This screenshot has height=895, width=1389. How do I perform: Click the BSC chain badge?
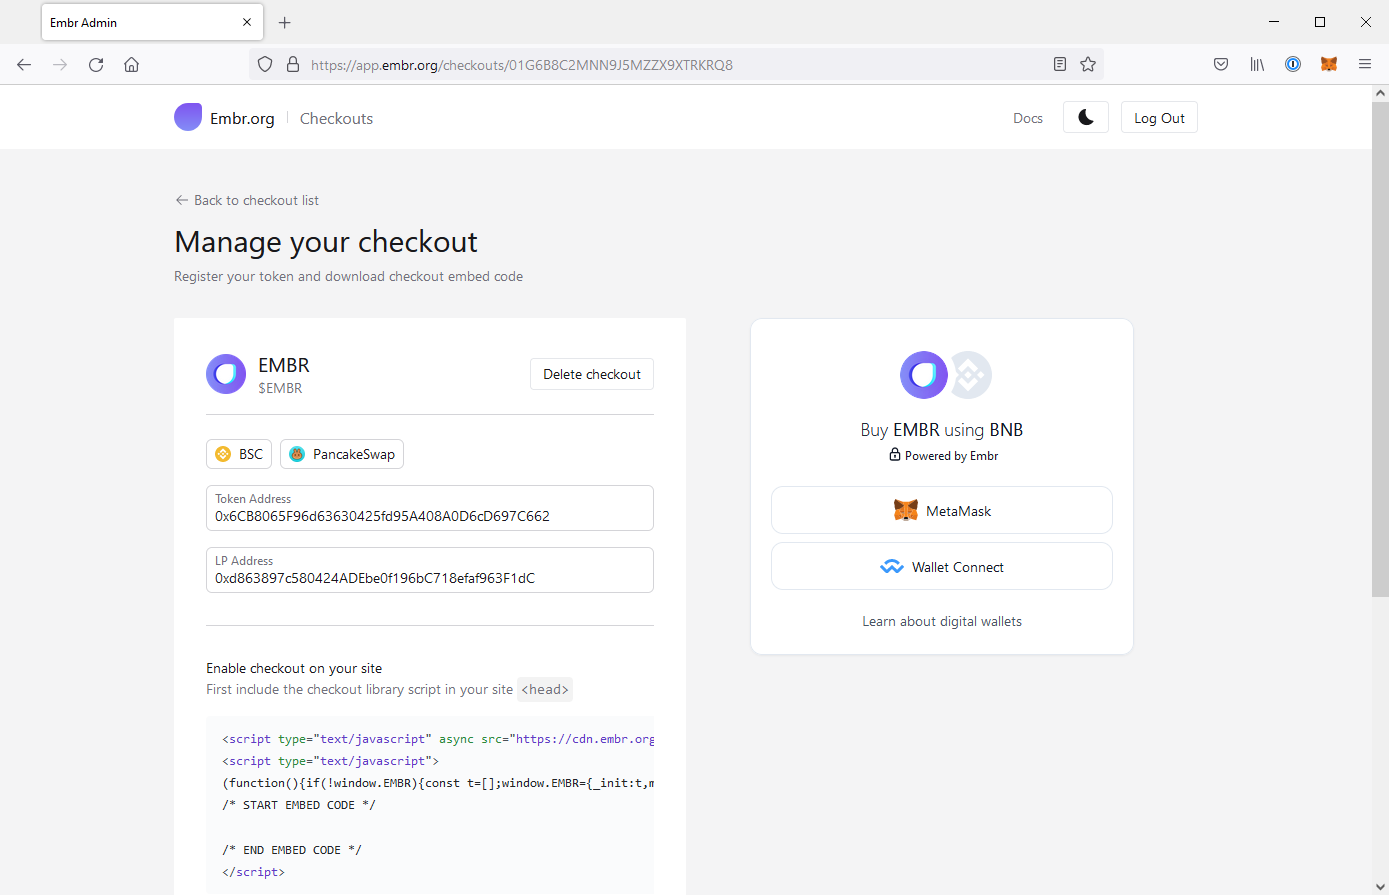pos(239,454)
